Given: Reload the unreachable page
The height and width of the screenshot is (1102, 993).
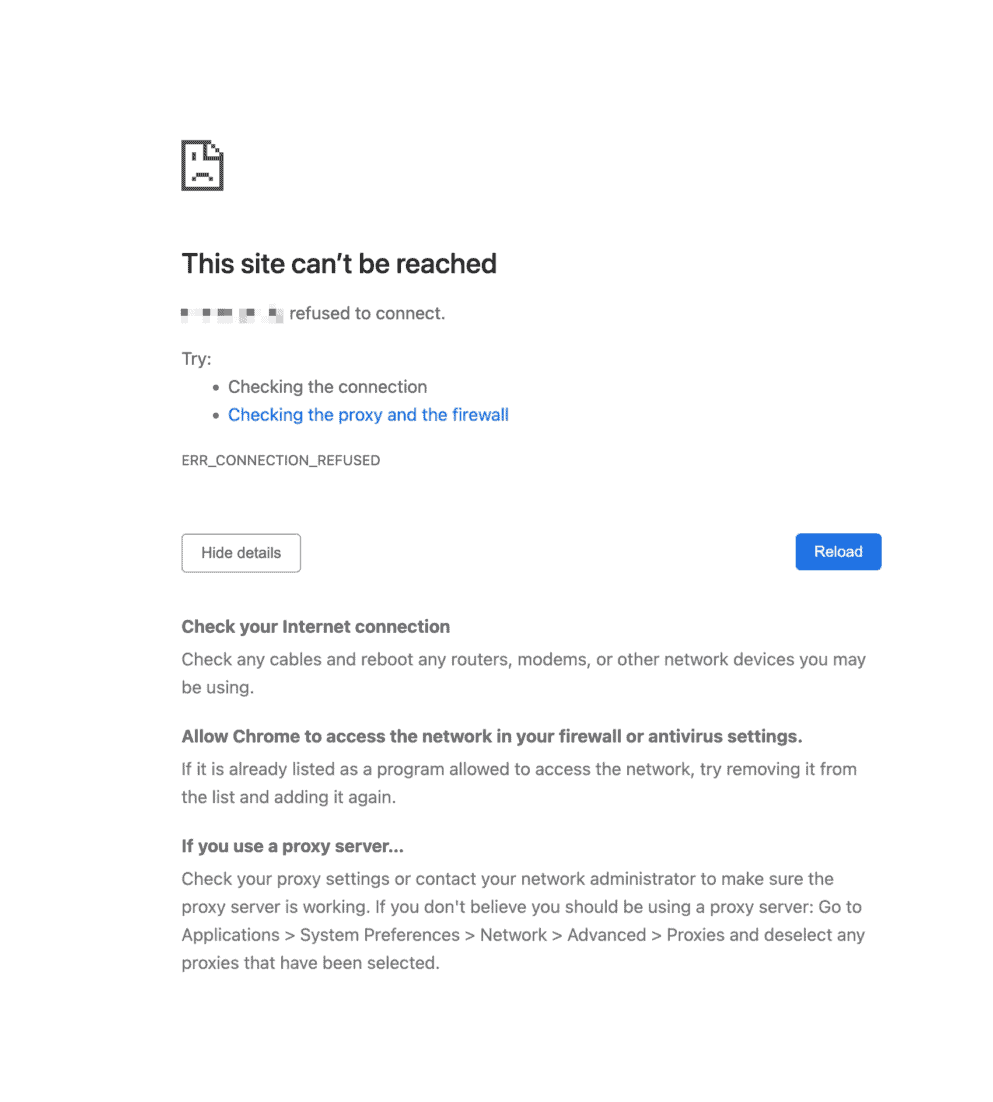Looking at the screenshot, I should click(x=838, y=552).
